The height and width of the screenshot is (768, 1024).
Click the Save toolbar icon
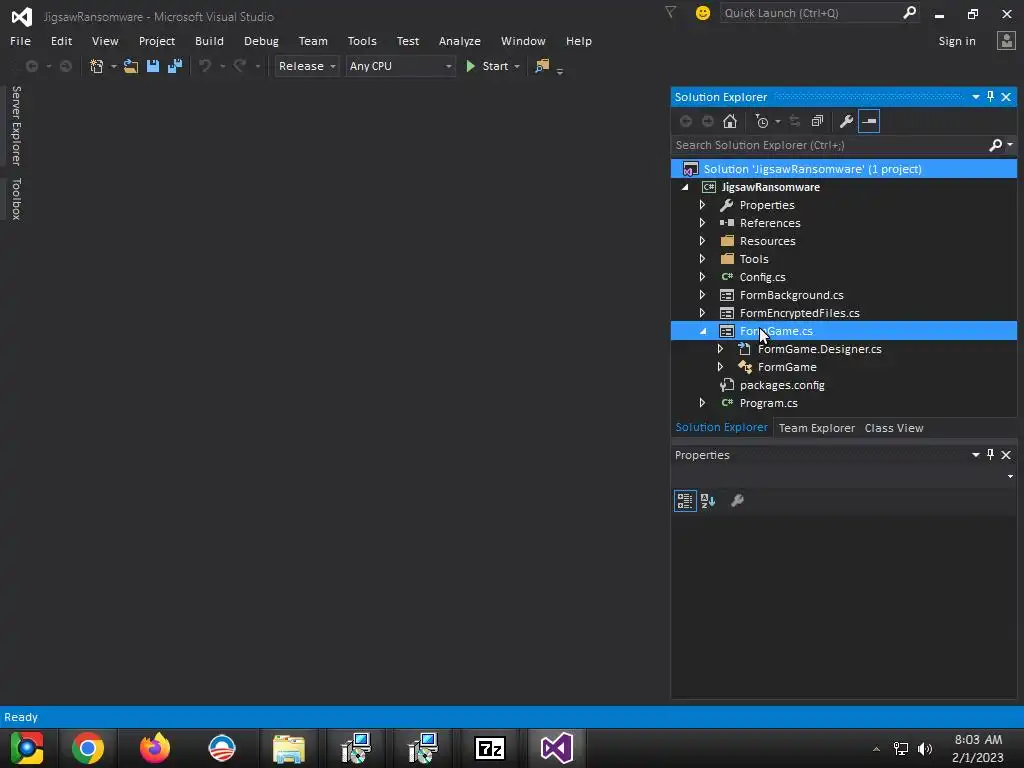click(153, 66)
